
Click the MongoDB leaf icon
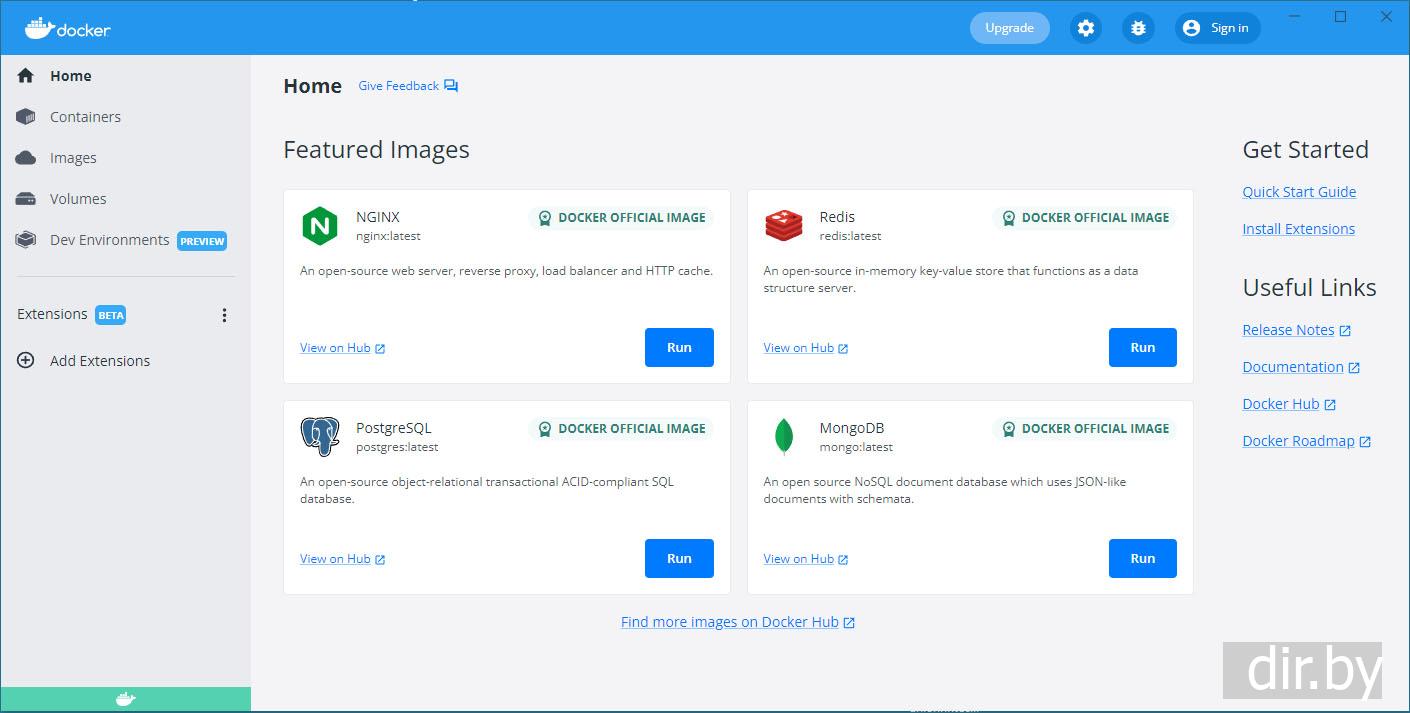click(783, 437)
